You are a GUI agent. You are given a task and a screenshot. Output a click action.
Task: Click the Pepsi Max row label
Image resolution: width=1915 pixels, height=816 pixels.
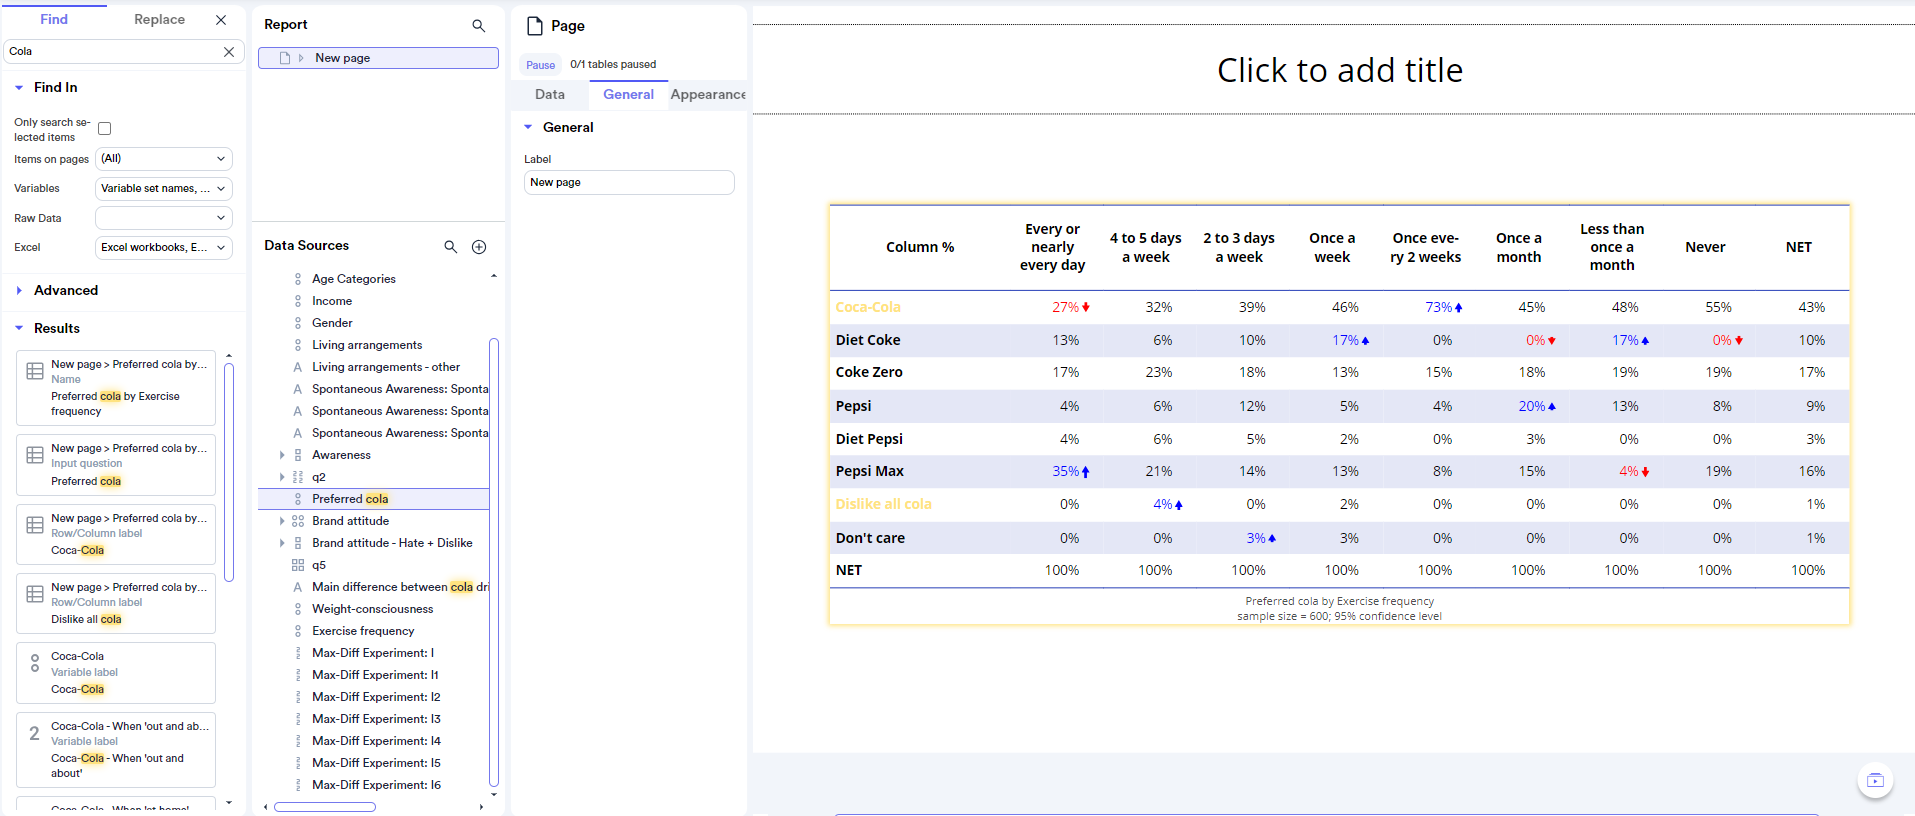pos(869,472)
